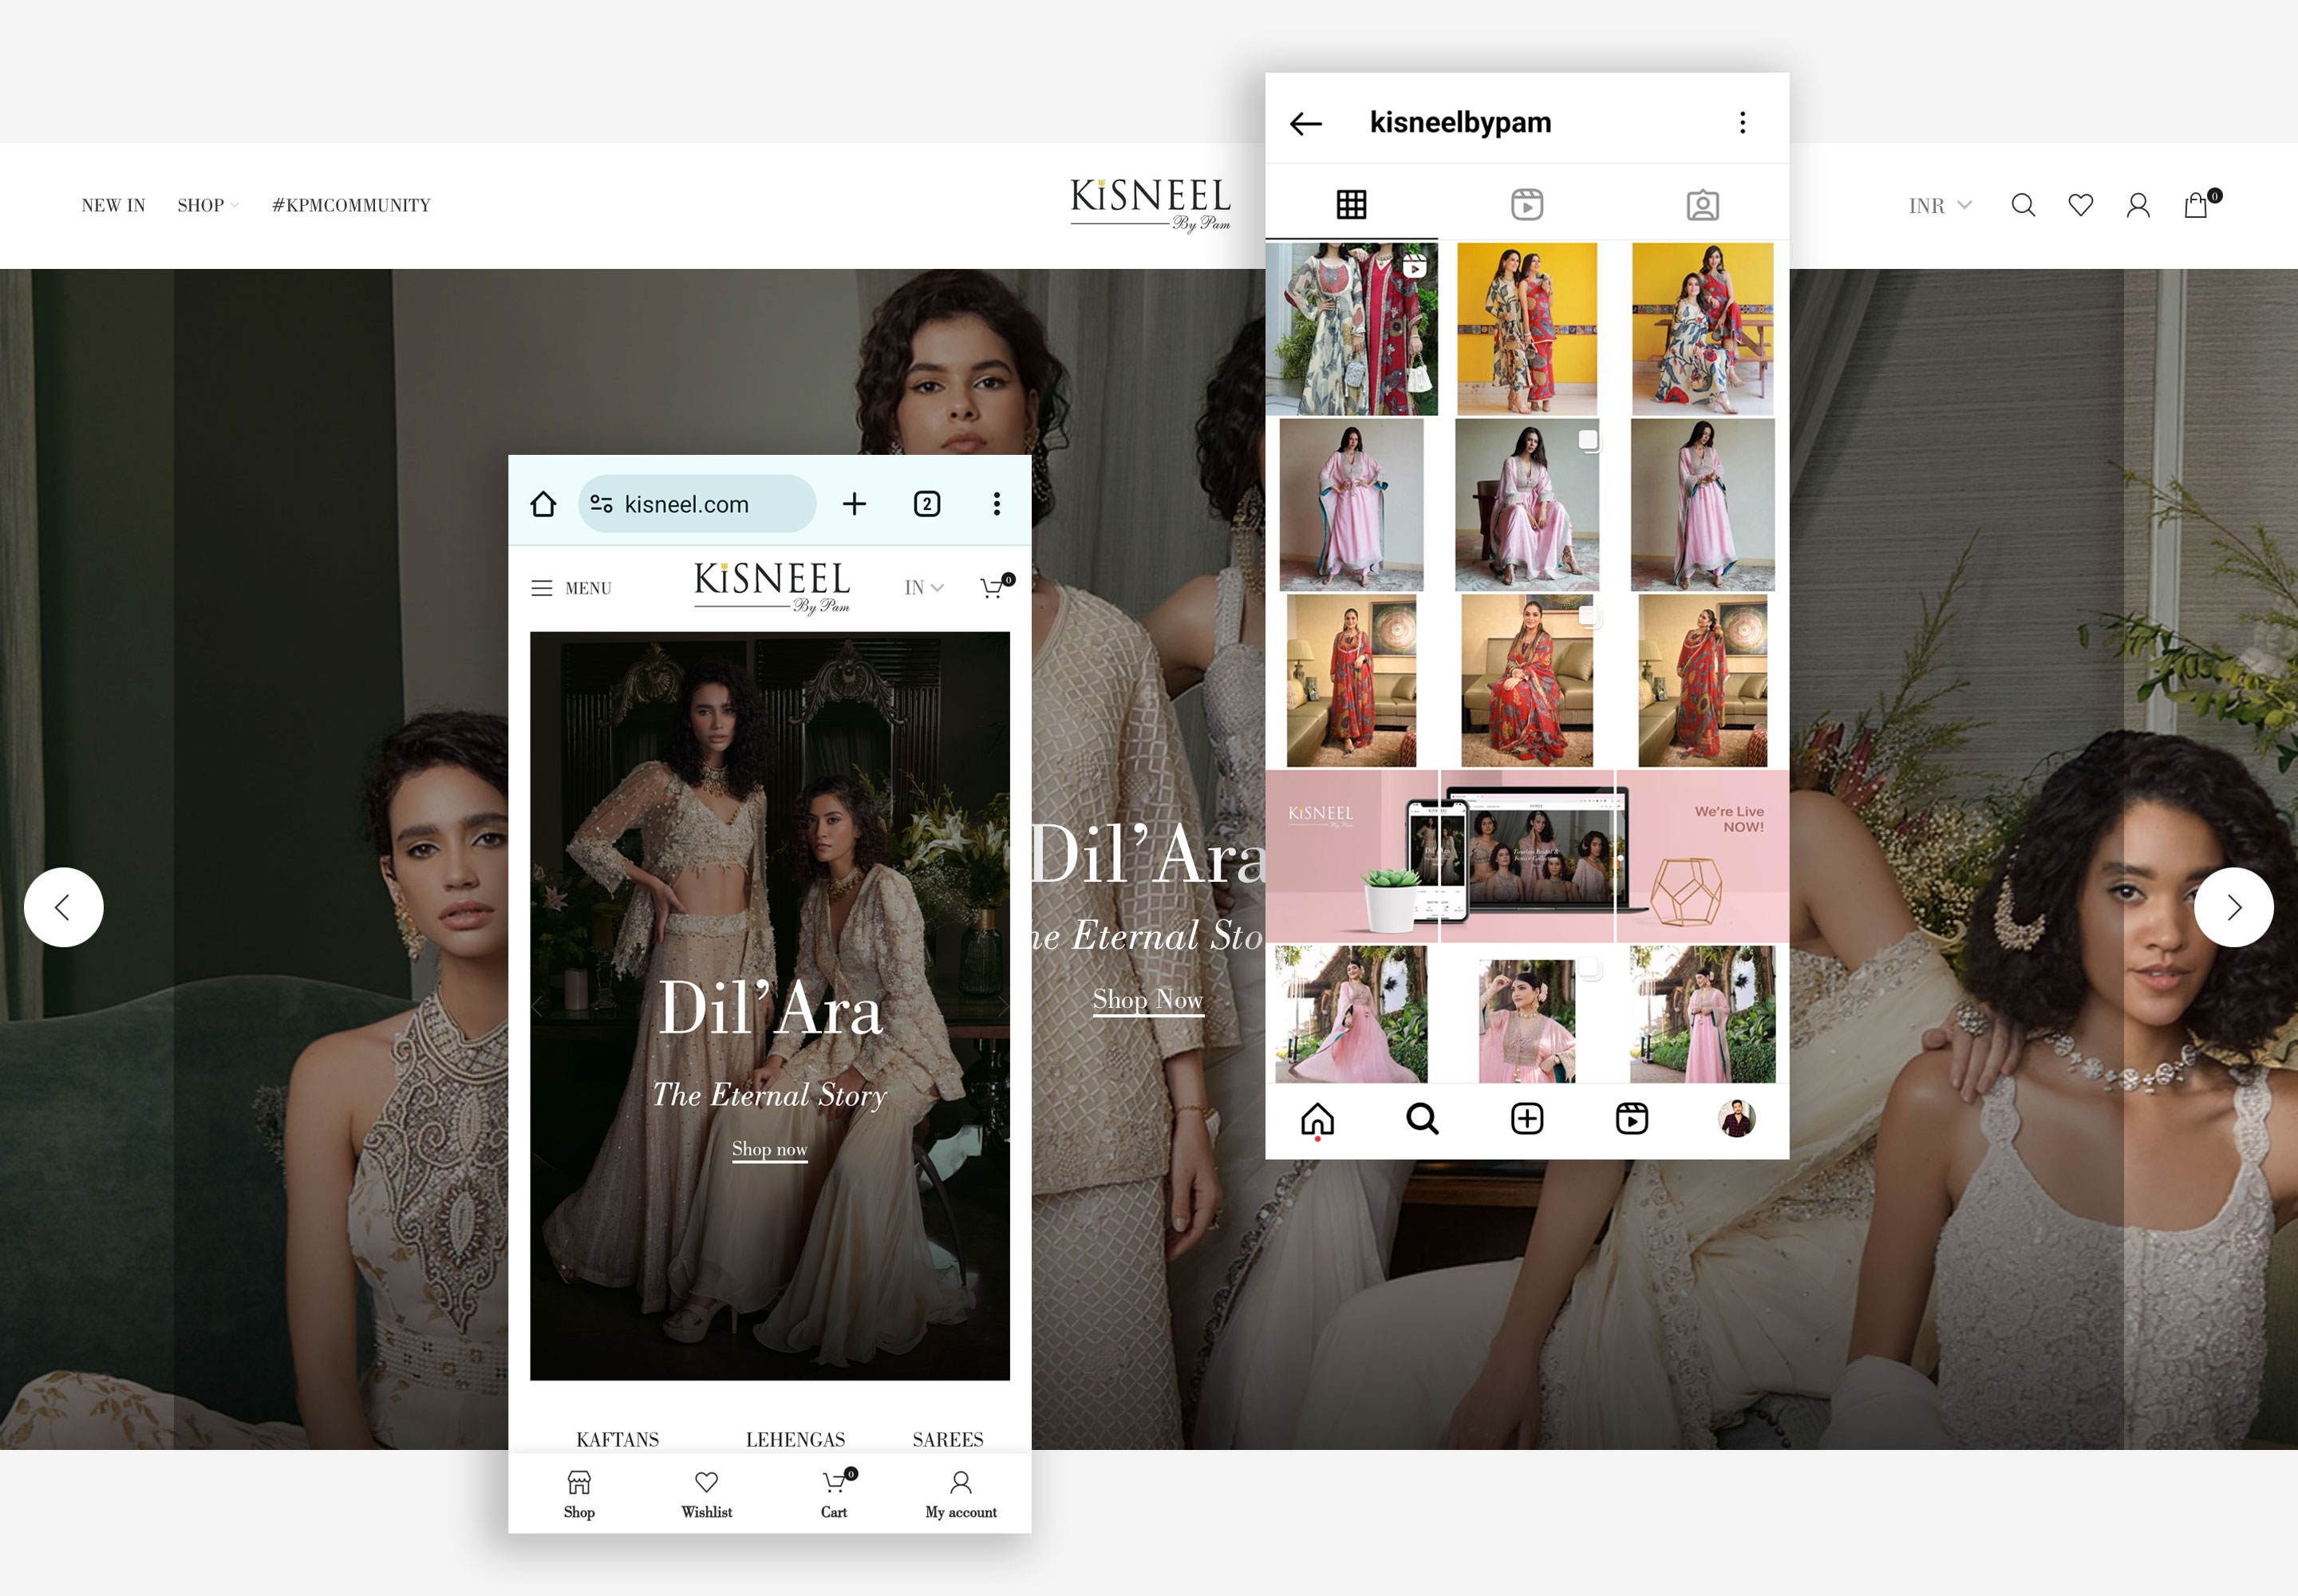
Task: Open tab switcher showing 2 tabs
Action: click(927, 504)
